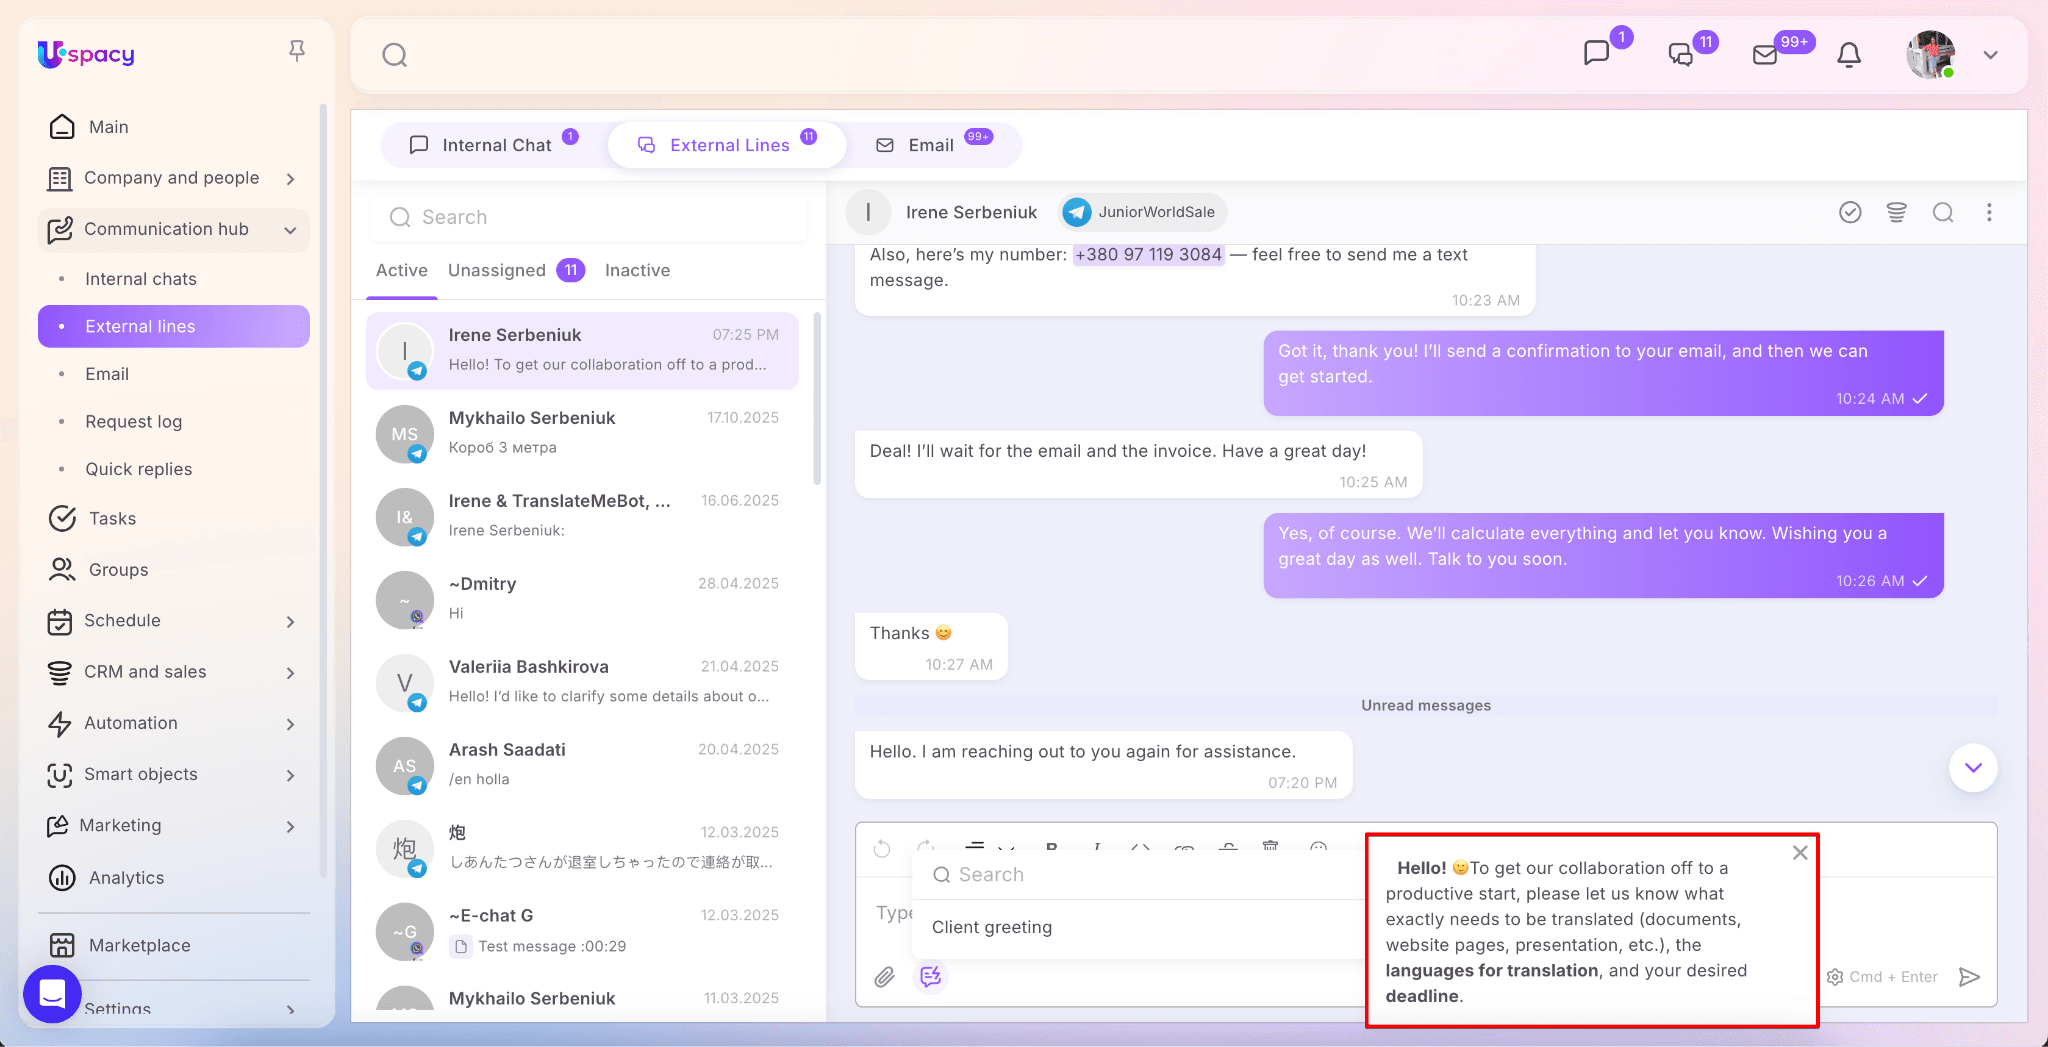Click the paperclip attachment icon
The image size is (2048, 1047).
(884, 977)
